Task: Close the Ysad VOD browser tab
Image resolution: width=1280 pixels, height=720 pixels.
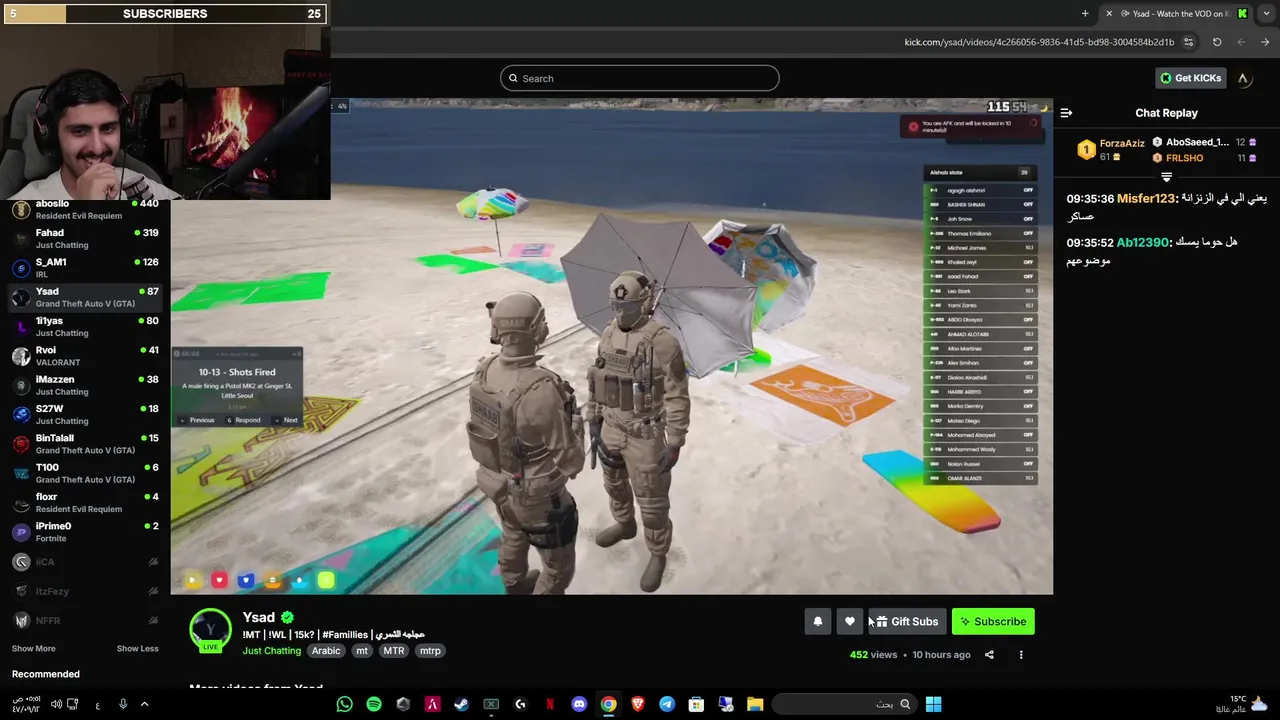Action: [1108, 13]
